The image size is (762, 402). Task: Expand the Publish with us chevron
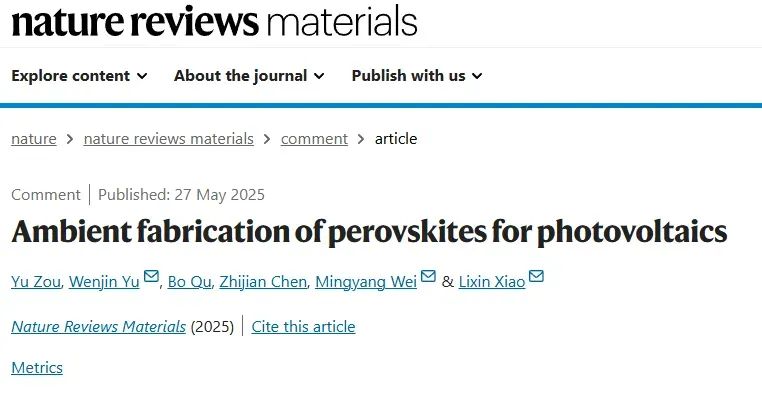click(477, 76)
